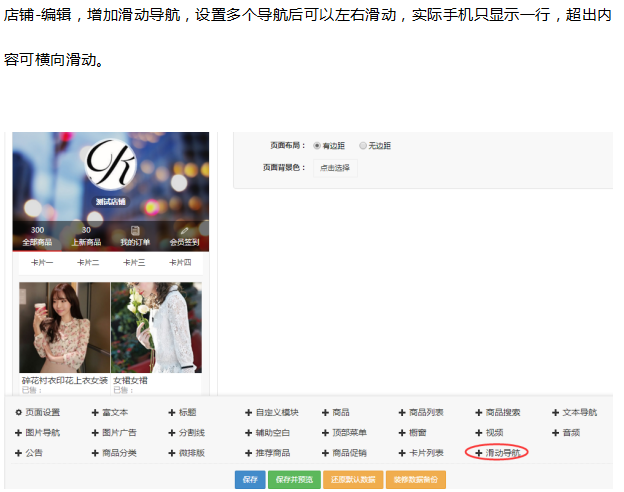Click the 页面设置 gear icon
Viewport: 624px width, 492px height.
coord(18,412)
